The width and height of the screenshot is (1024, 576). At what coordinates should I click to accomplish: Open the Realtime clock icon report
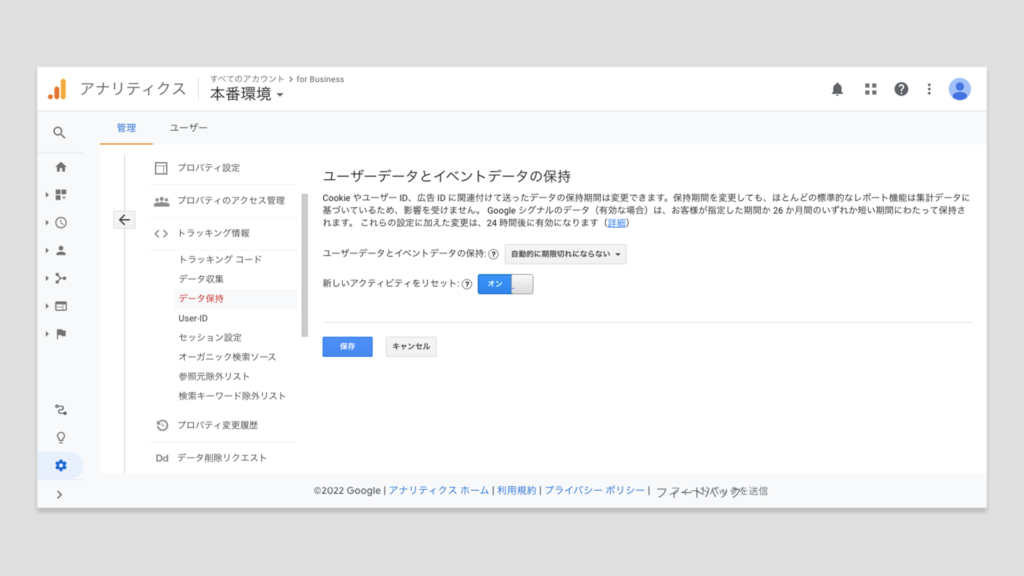(61, 223)
